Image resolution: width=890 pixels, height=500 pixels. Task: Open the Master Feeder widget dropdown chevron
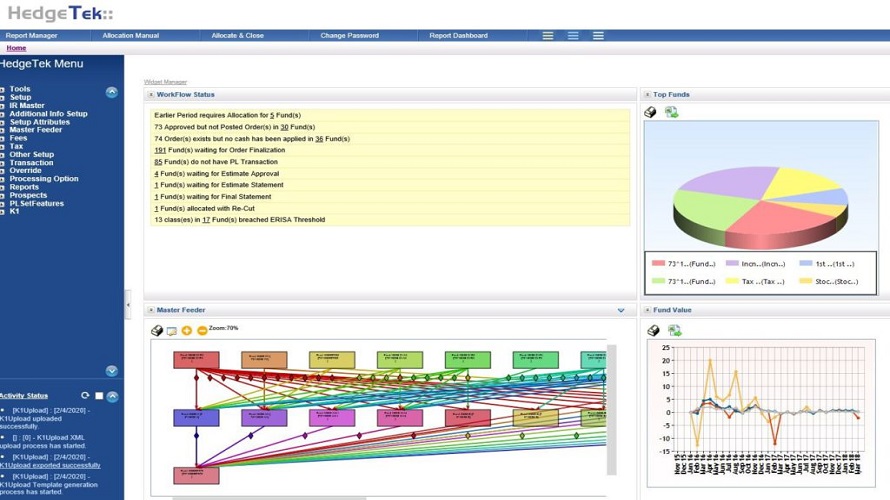[x=621, y=310]
